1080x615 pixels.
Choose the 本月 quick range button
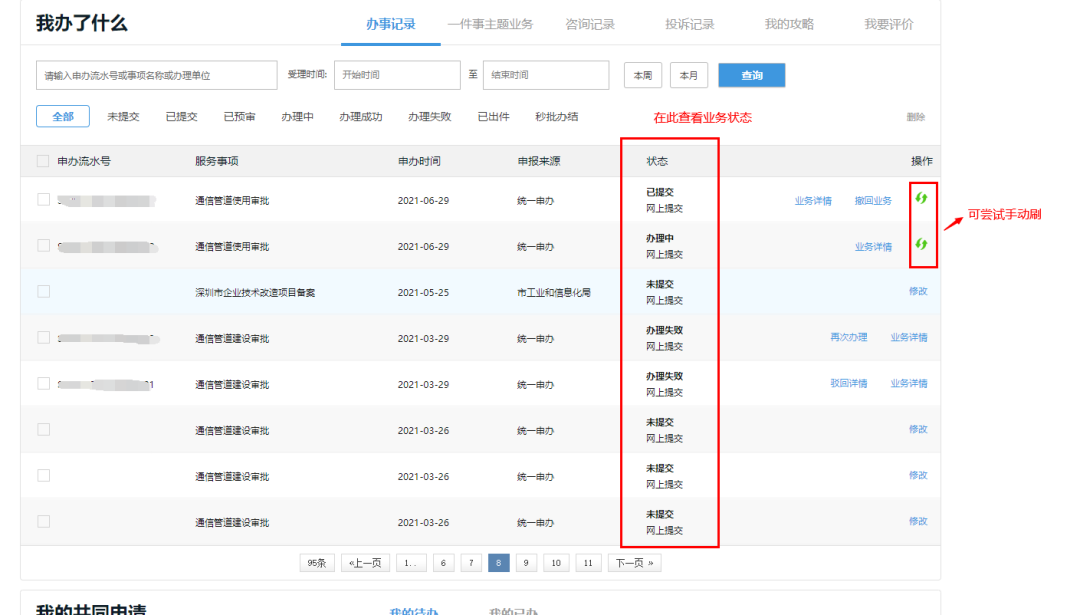689,75
